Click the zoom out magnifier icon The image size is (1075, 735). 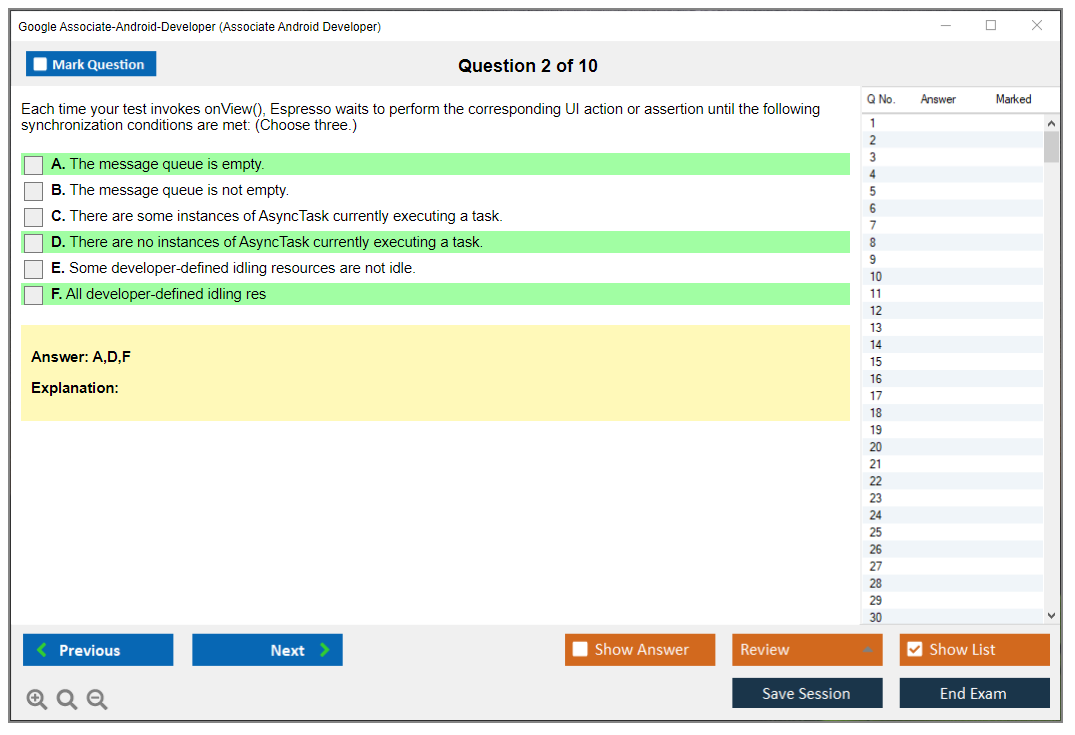click(97, 700)
